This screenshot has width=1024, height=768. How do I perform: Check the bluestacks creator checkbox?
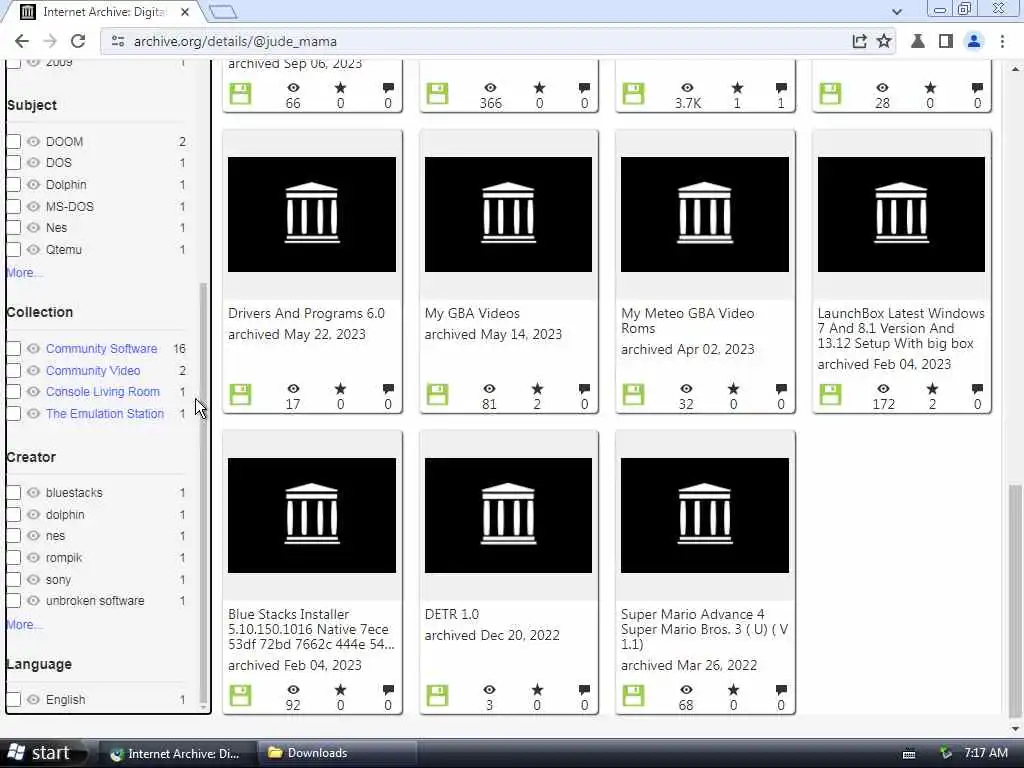click(x=14, y=492)
